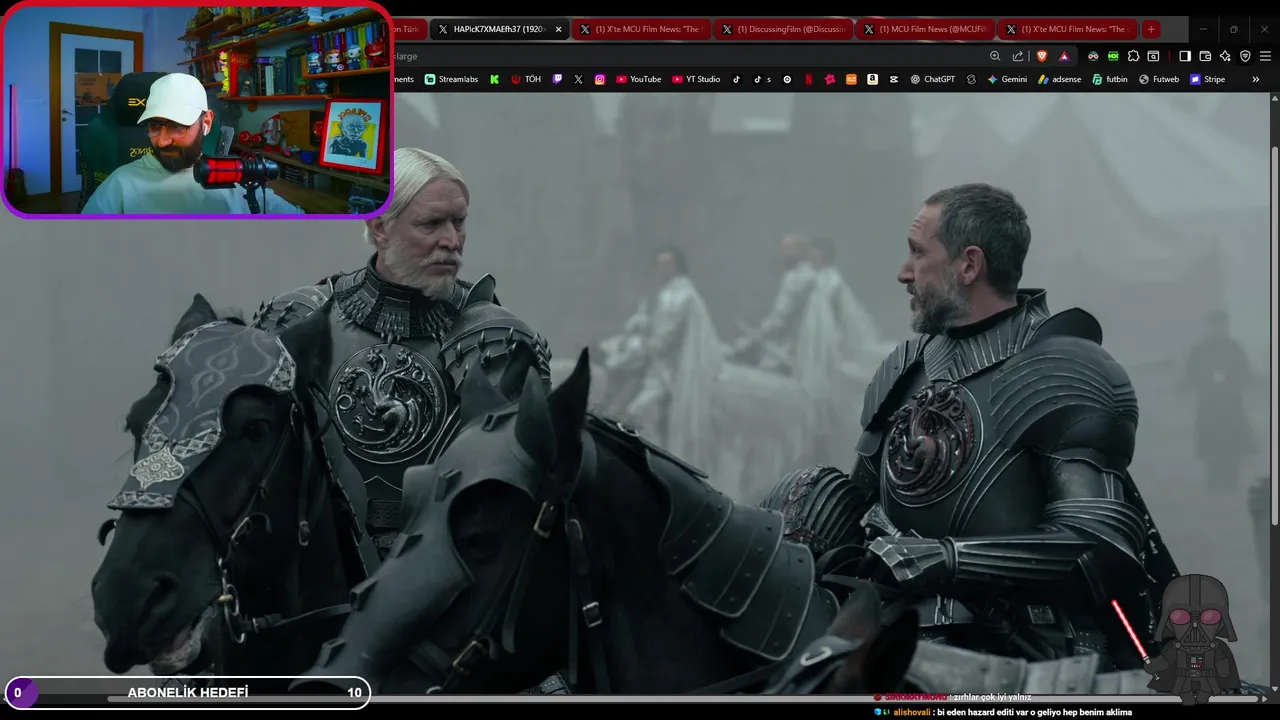The image size is (1280, 720).
Task: Click the Brave VPN shield icon
Action: pos(1245,56)
